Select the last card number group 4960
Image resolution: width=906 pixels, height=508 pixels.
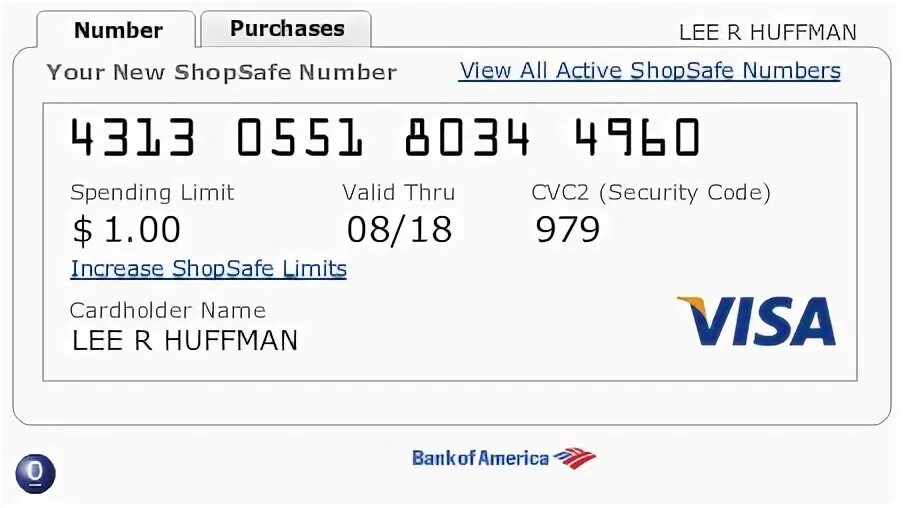click(x=637, y=137)
